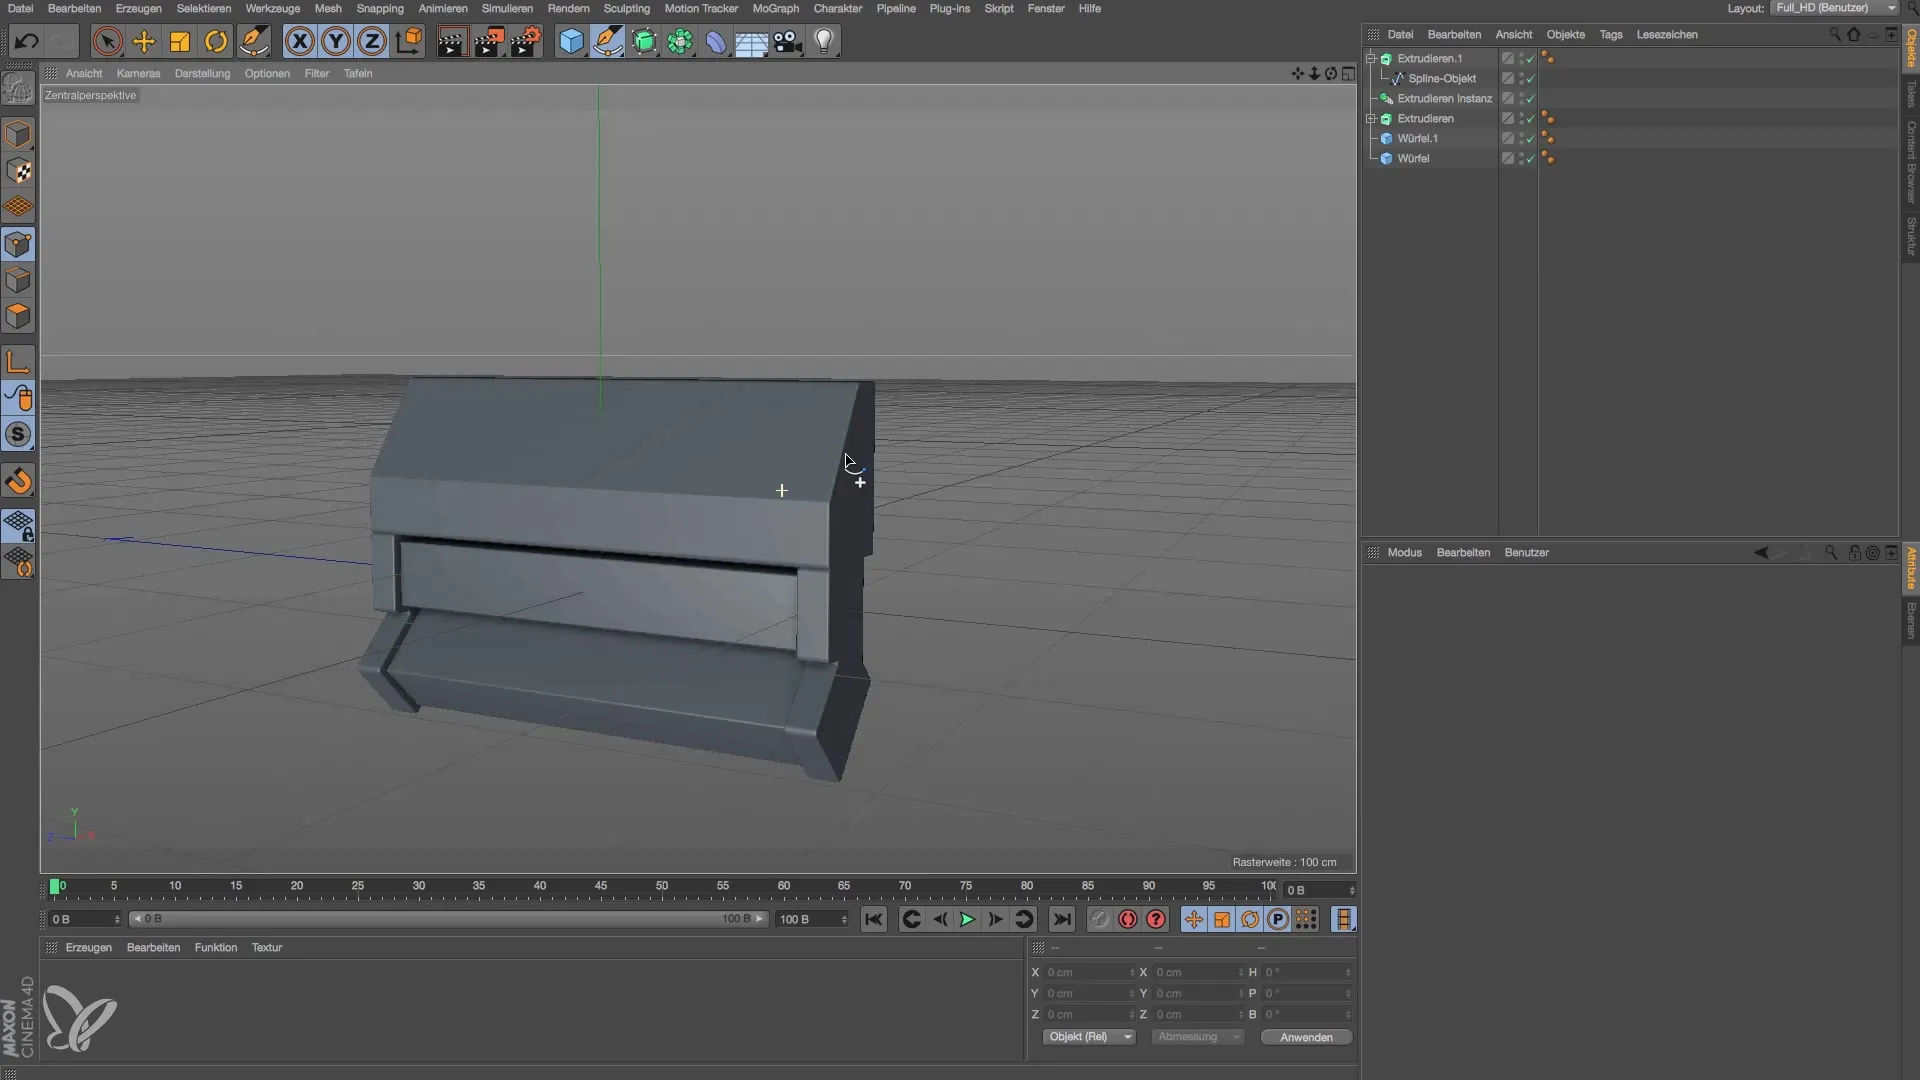Open the render settings
Viewport: 1920px width, 1080px height.
[x=526, y=41]
